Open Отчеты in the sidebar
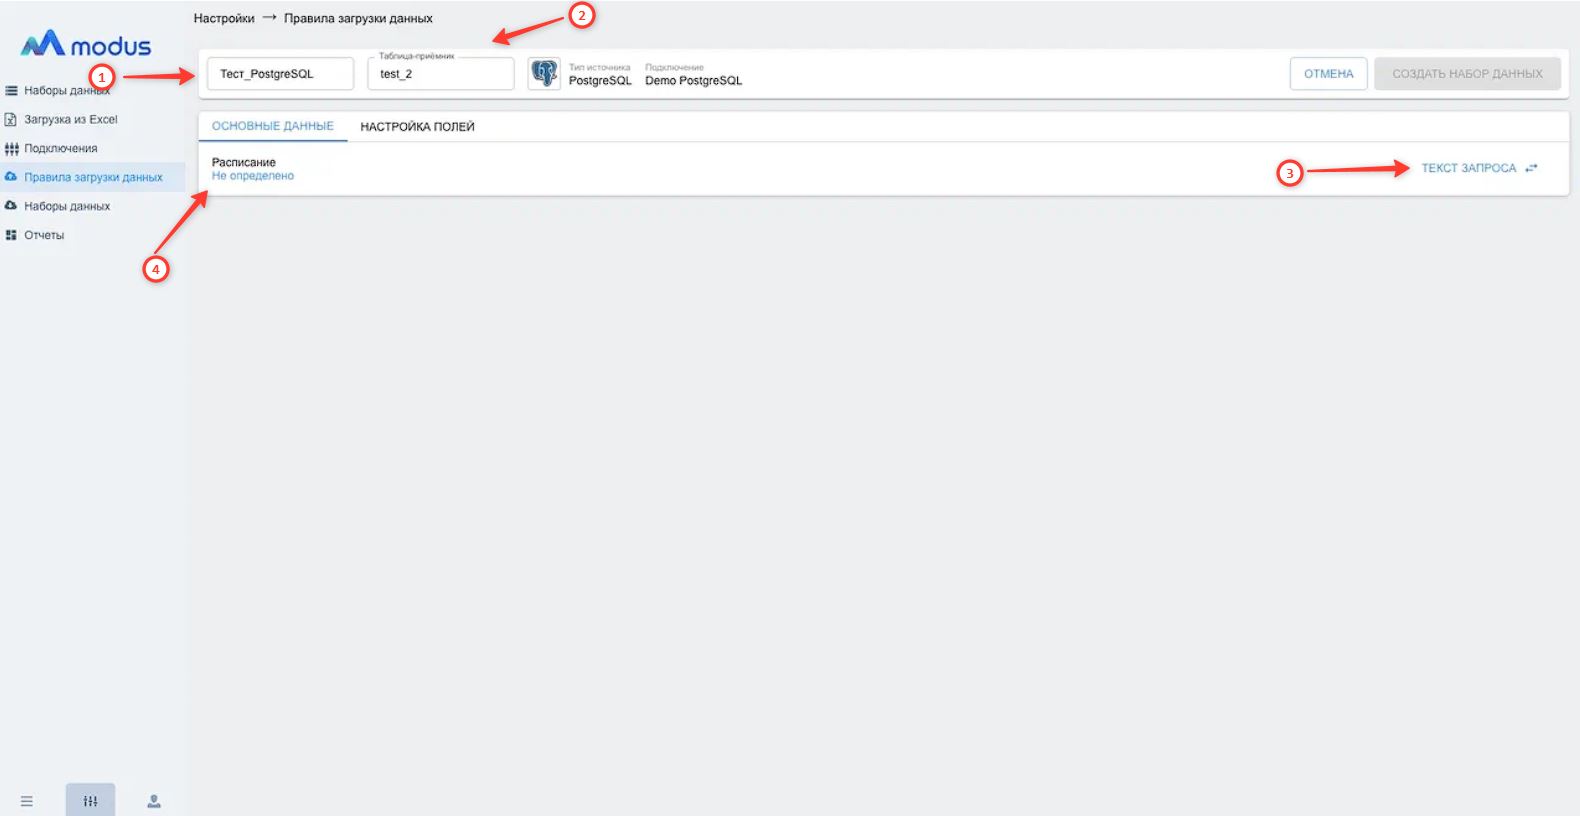The image size is (1580, 816). click(x=44, y=236)
